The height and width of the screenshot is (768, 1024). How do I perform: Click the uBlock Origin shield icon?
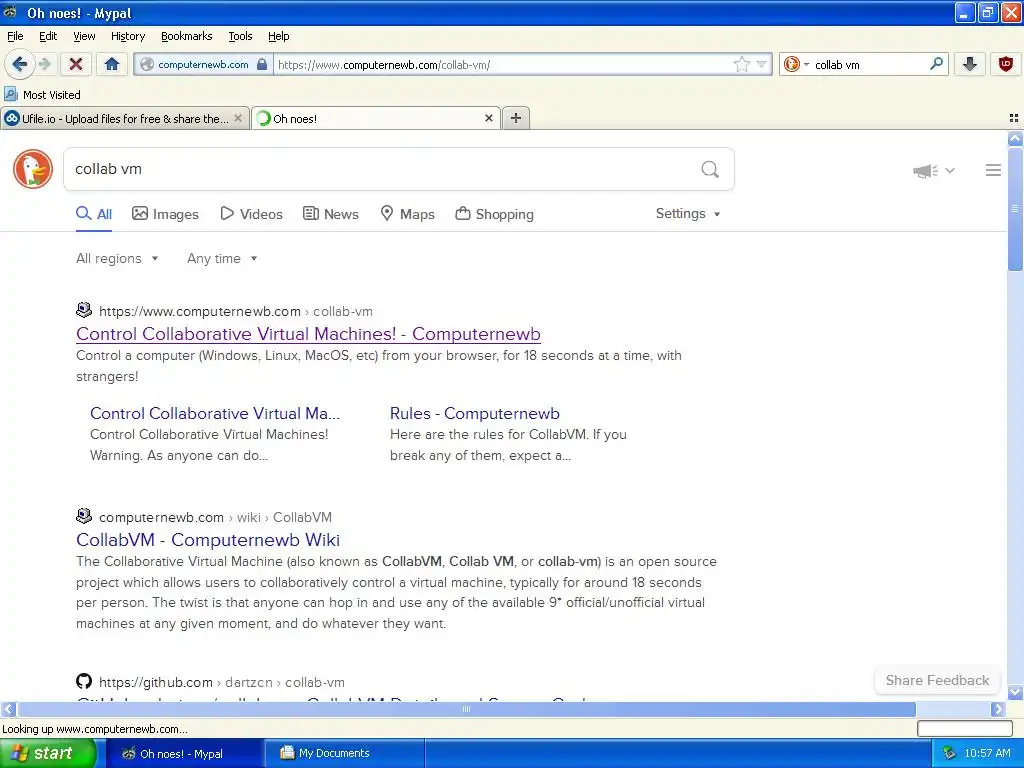pyautogui.click(x=1006, y=64)
